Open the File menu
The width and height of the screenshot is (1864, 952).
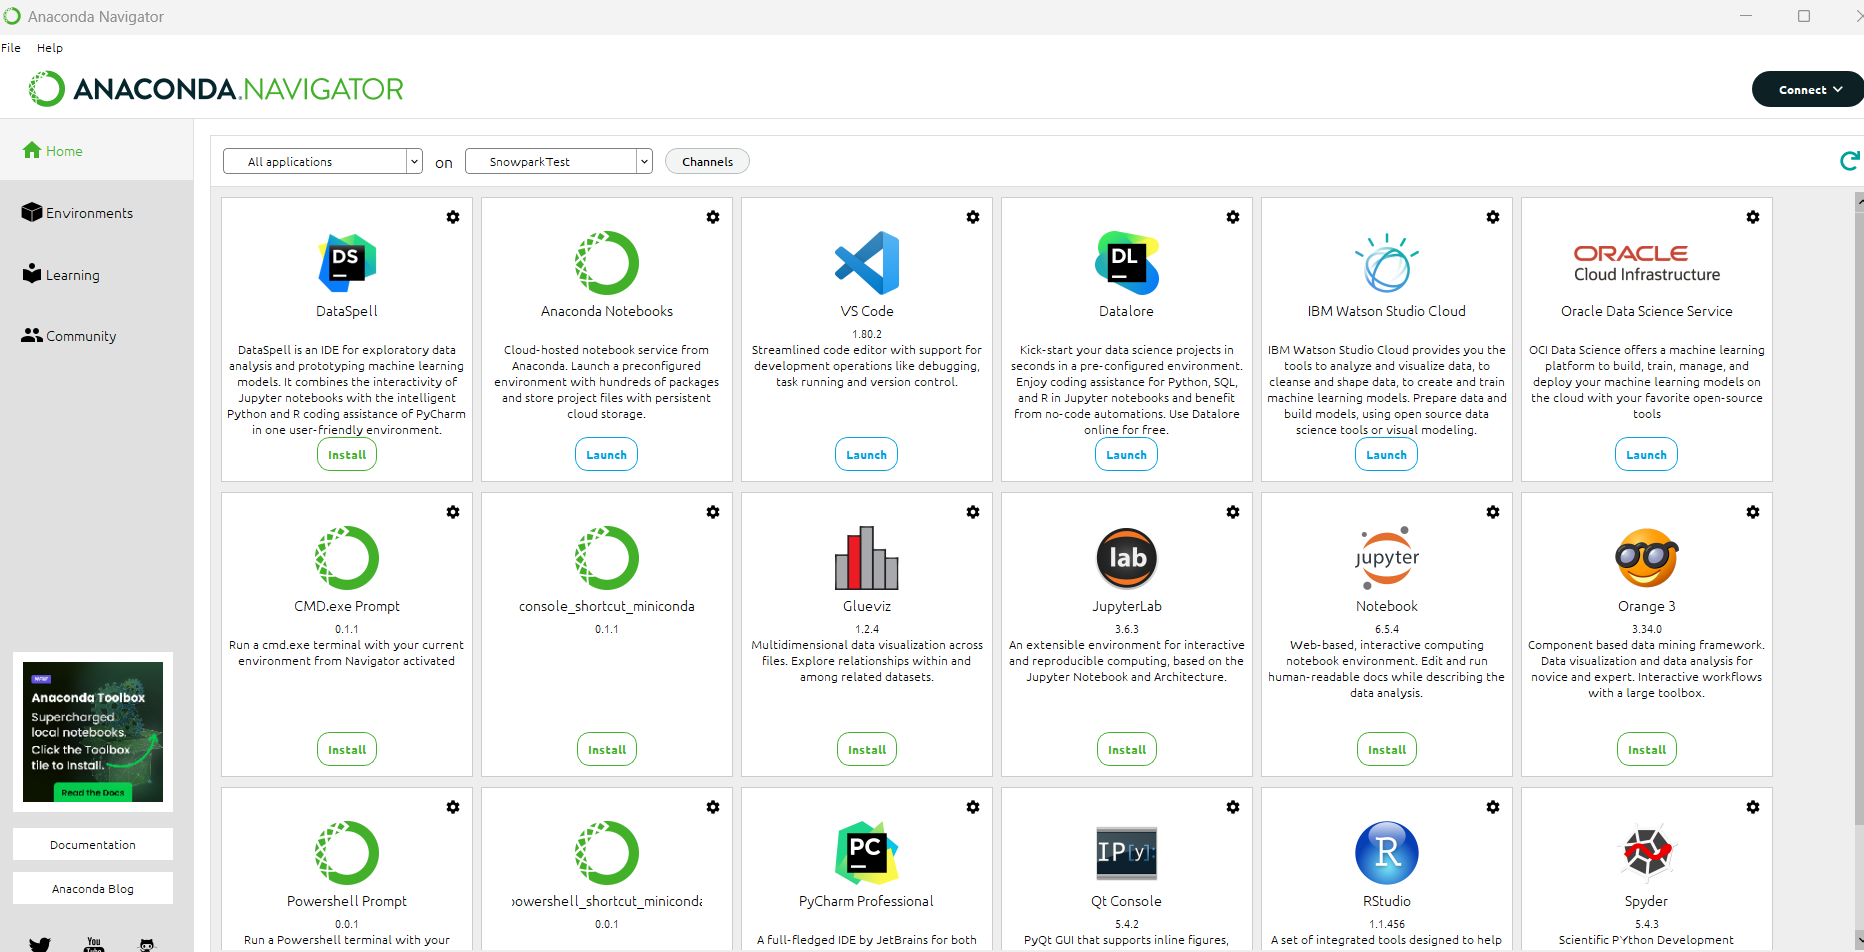click(11, 48)
